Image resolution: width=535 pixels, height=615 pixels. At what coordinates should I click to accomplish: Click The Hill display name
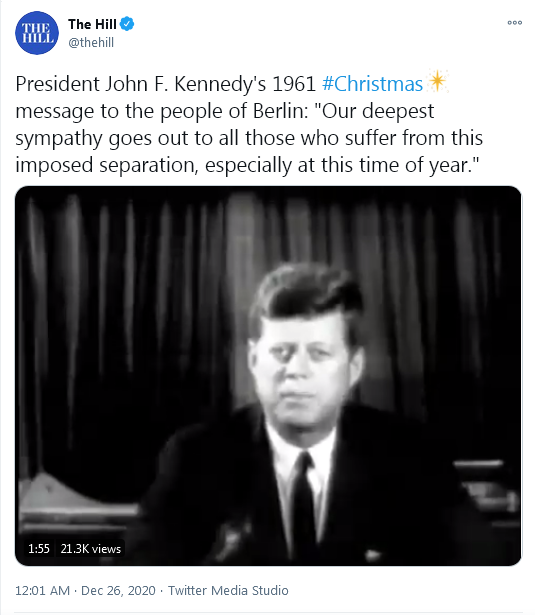coord(92,24)
